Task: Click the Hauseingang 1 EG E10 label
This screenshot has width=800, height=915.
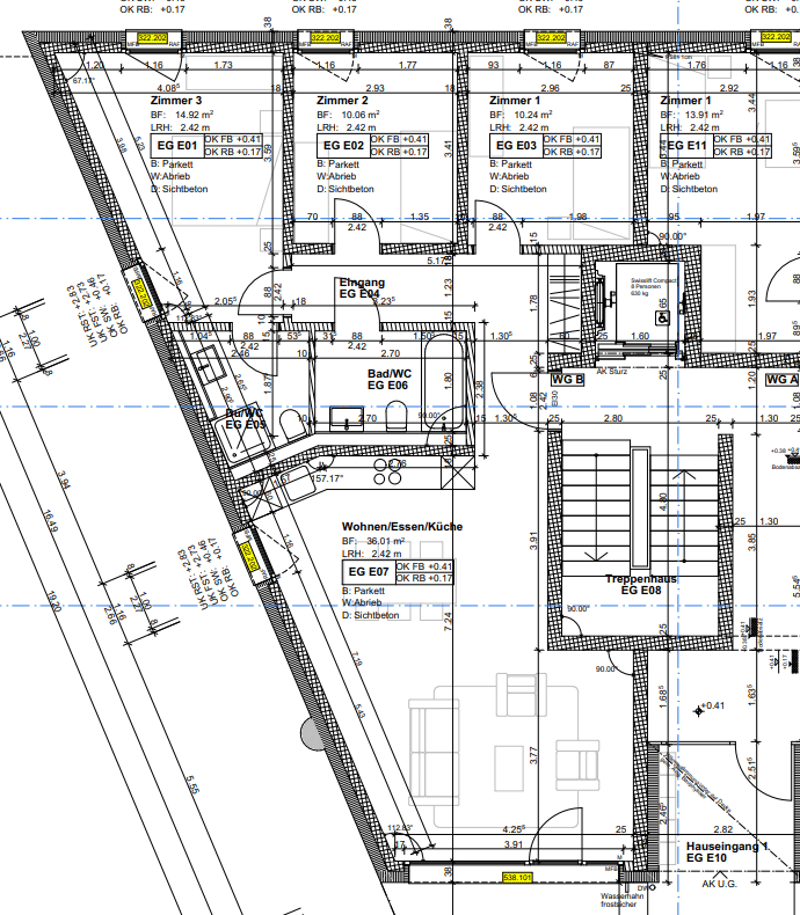Action: click(x=728, y=852)
